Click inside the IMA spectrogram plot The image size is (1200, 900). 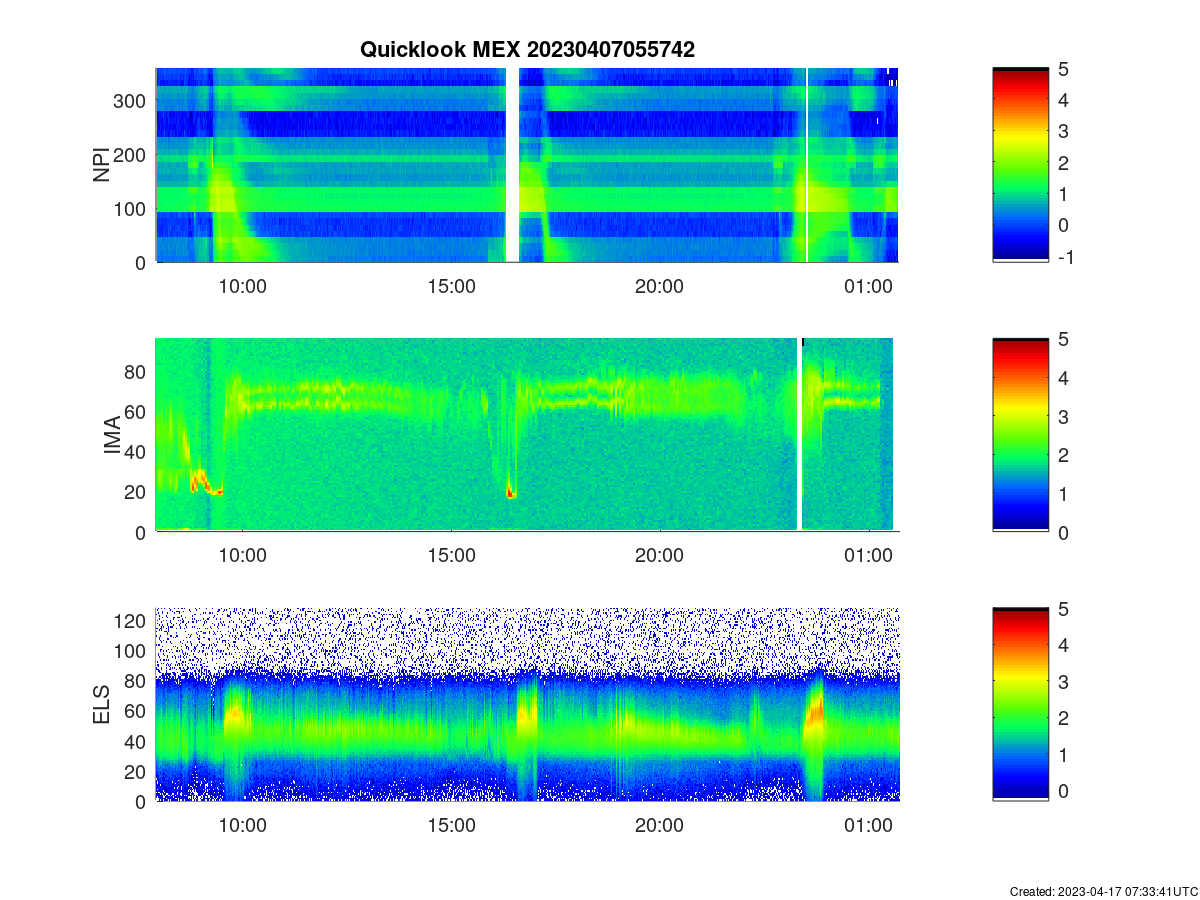pyautogui.click(x=527, y=435)
